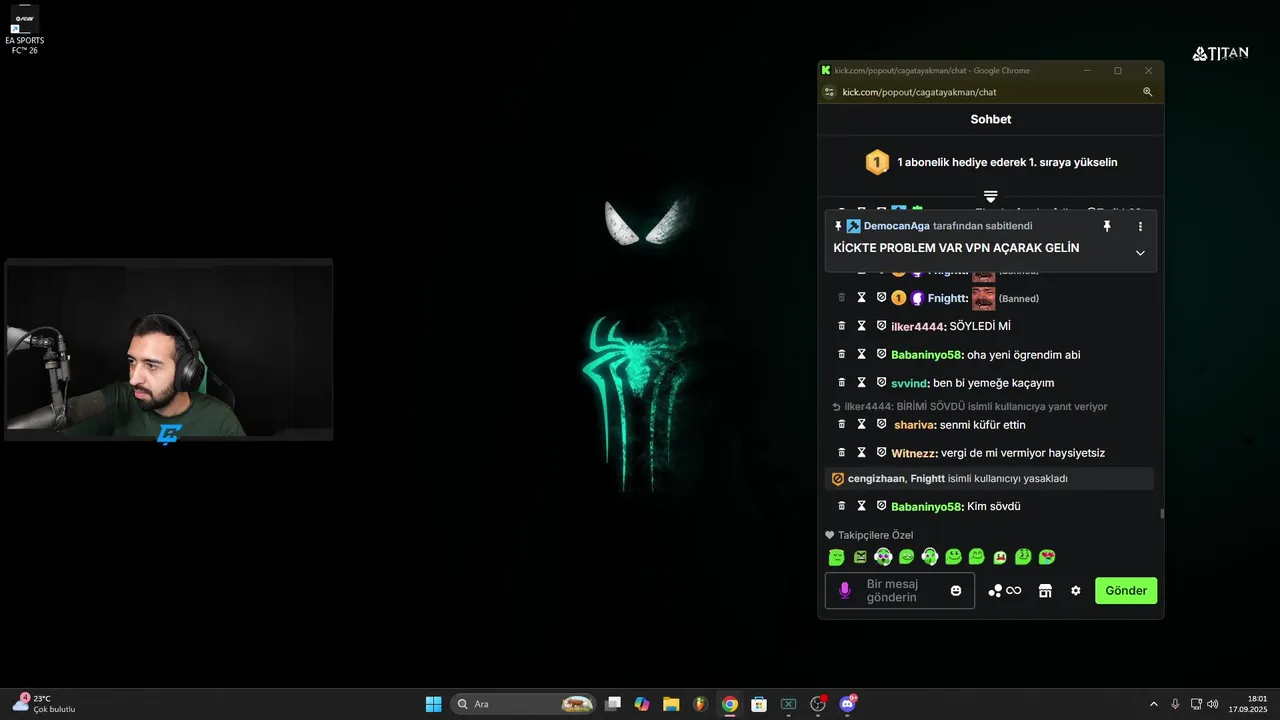Screen dimensions: 1280x720
Task: Open the Windows Start menu
Action: (433, 704)
